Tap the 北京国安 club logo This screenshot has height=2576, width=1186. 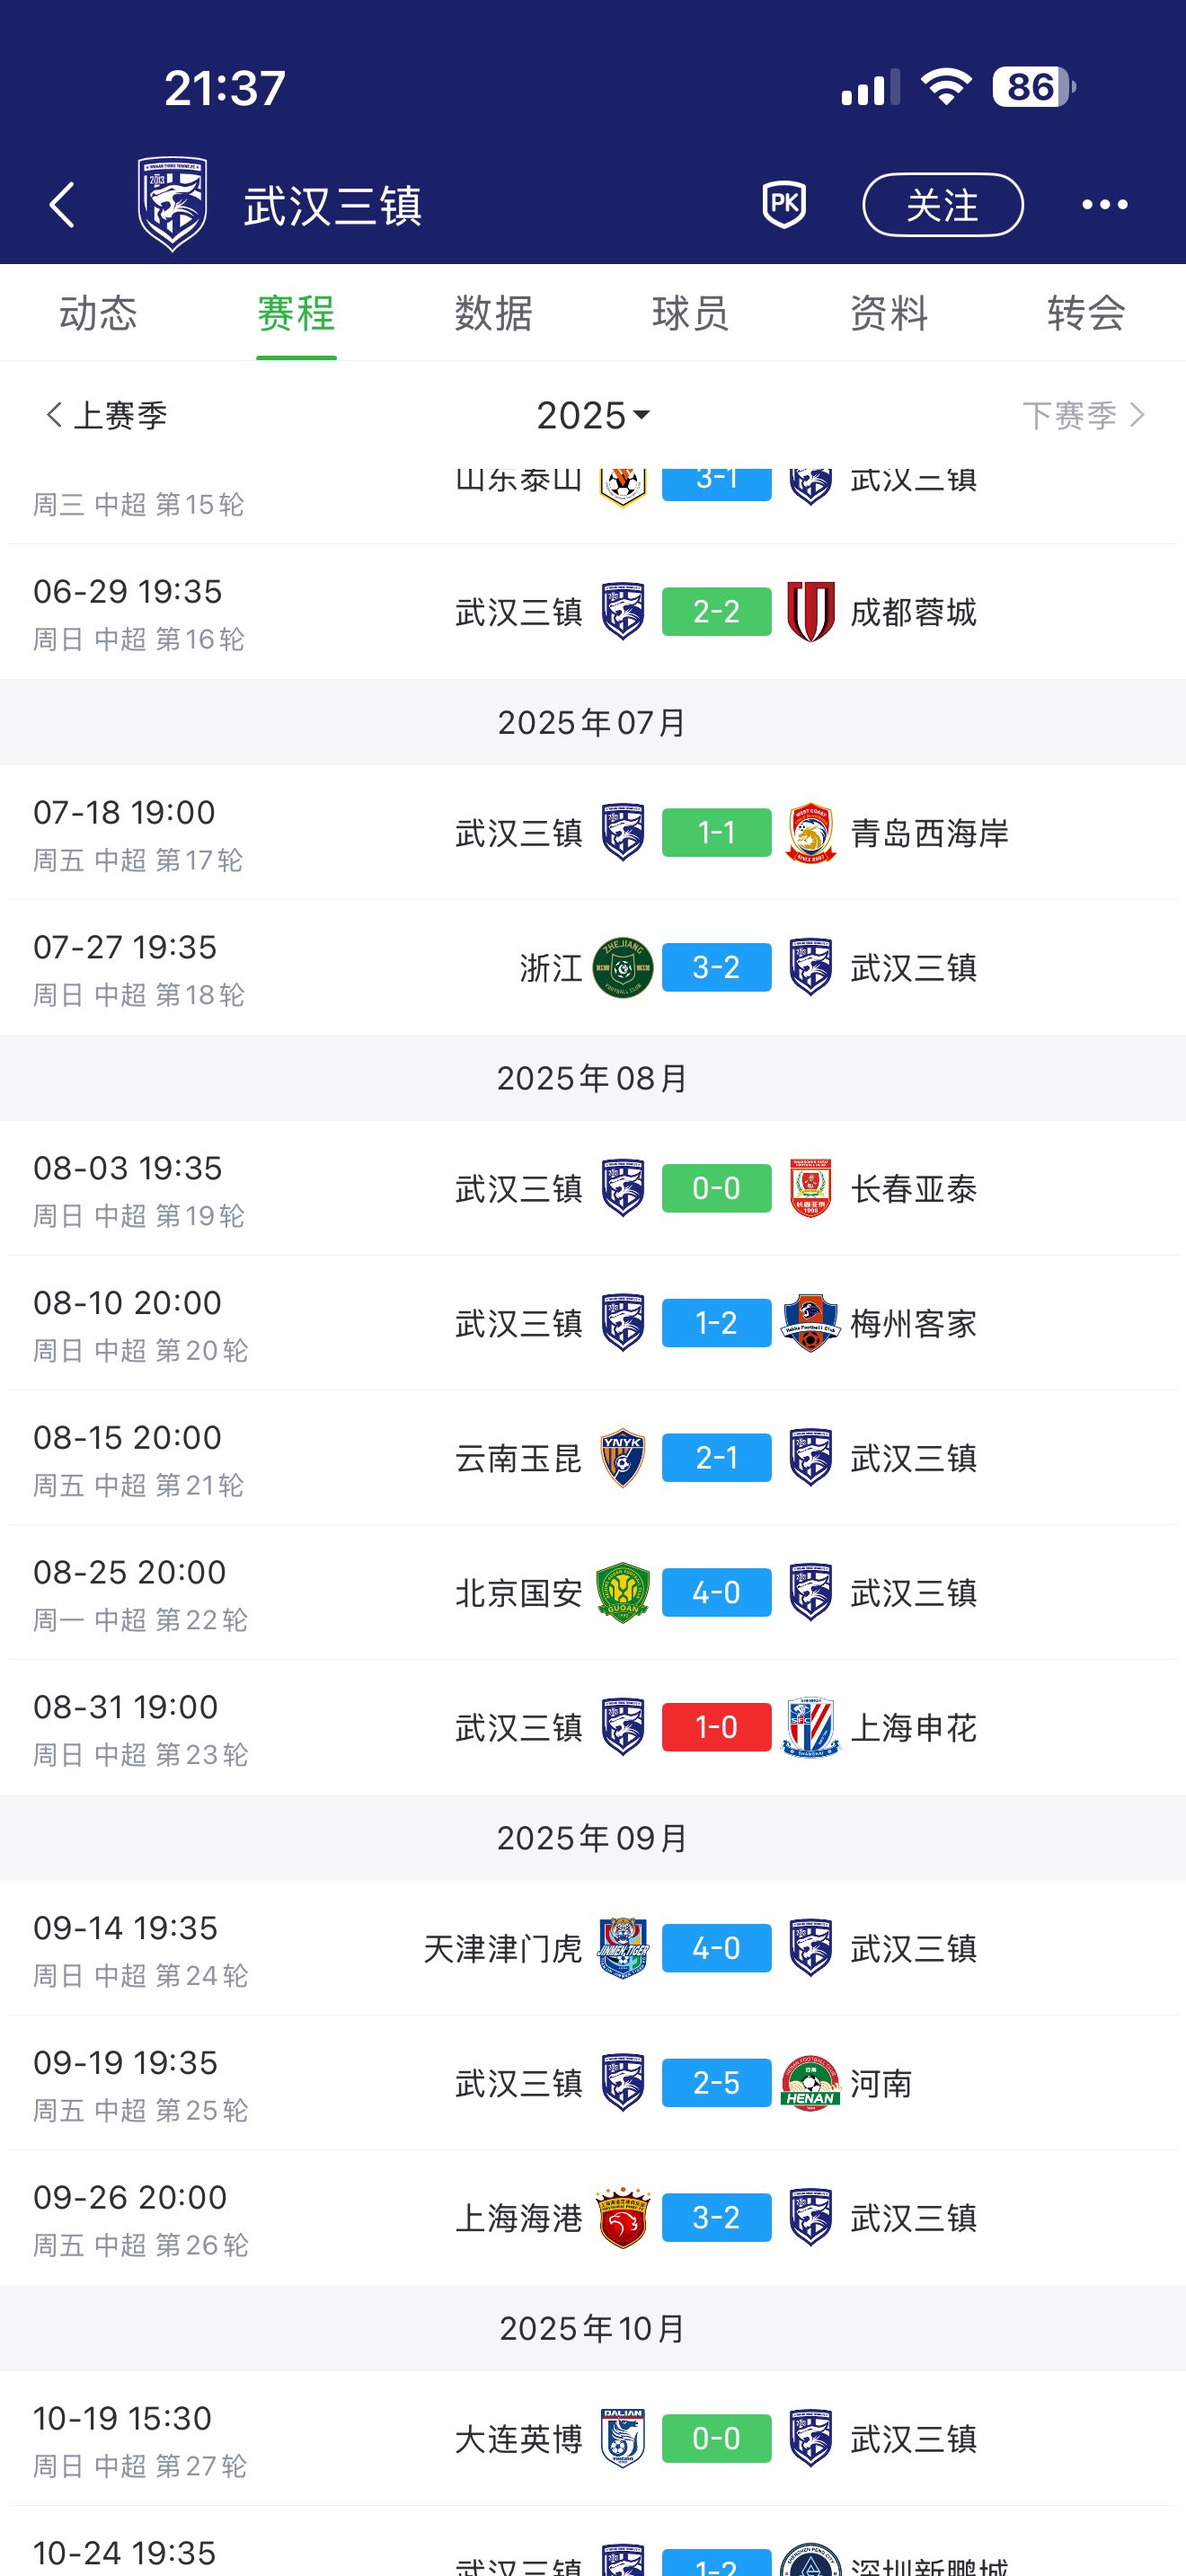point(622,1592)
